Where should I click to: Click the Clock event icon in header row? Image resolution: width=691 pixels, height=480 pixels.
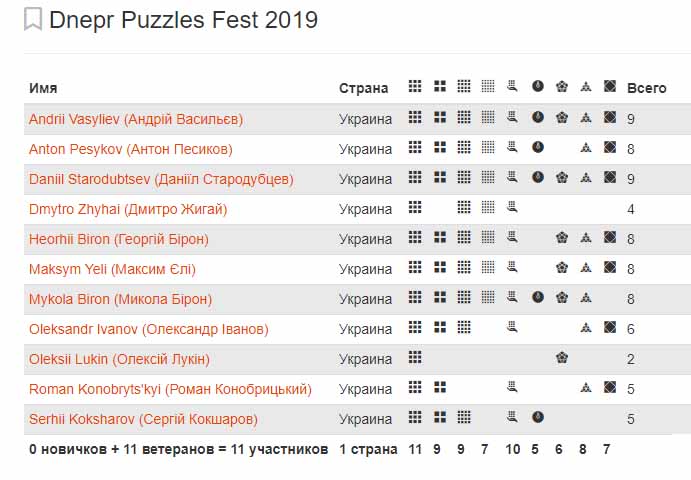click(x=538, y=86)
